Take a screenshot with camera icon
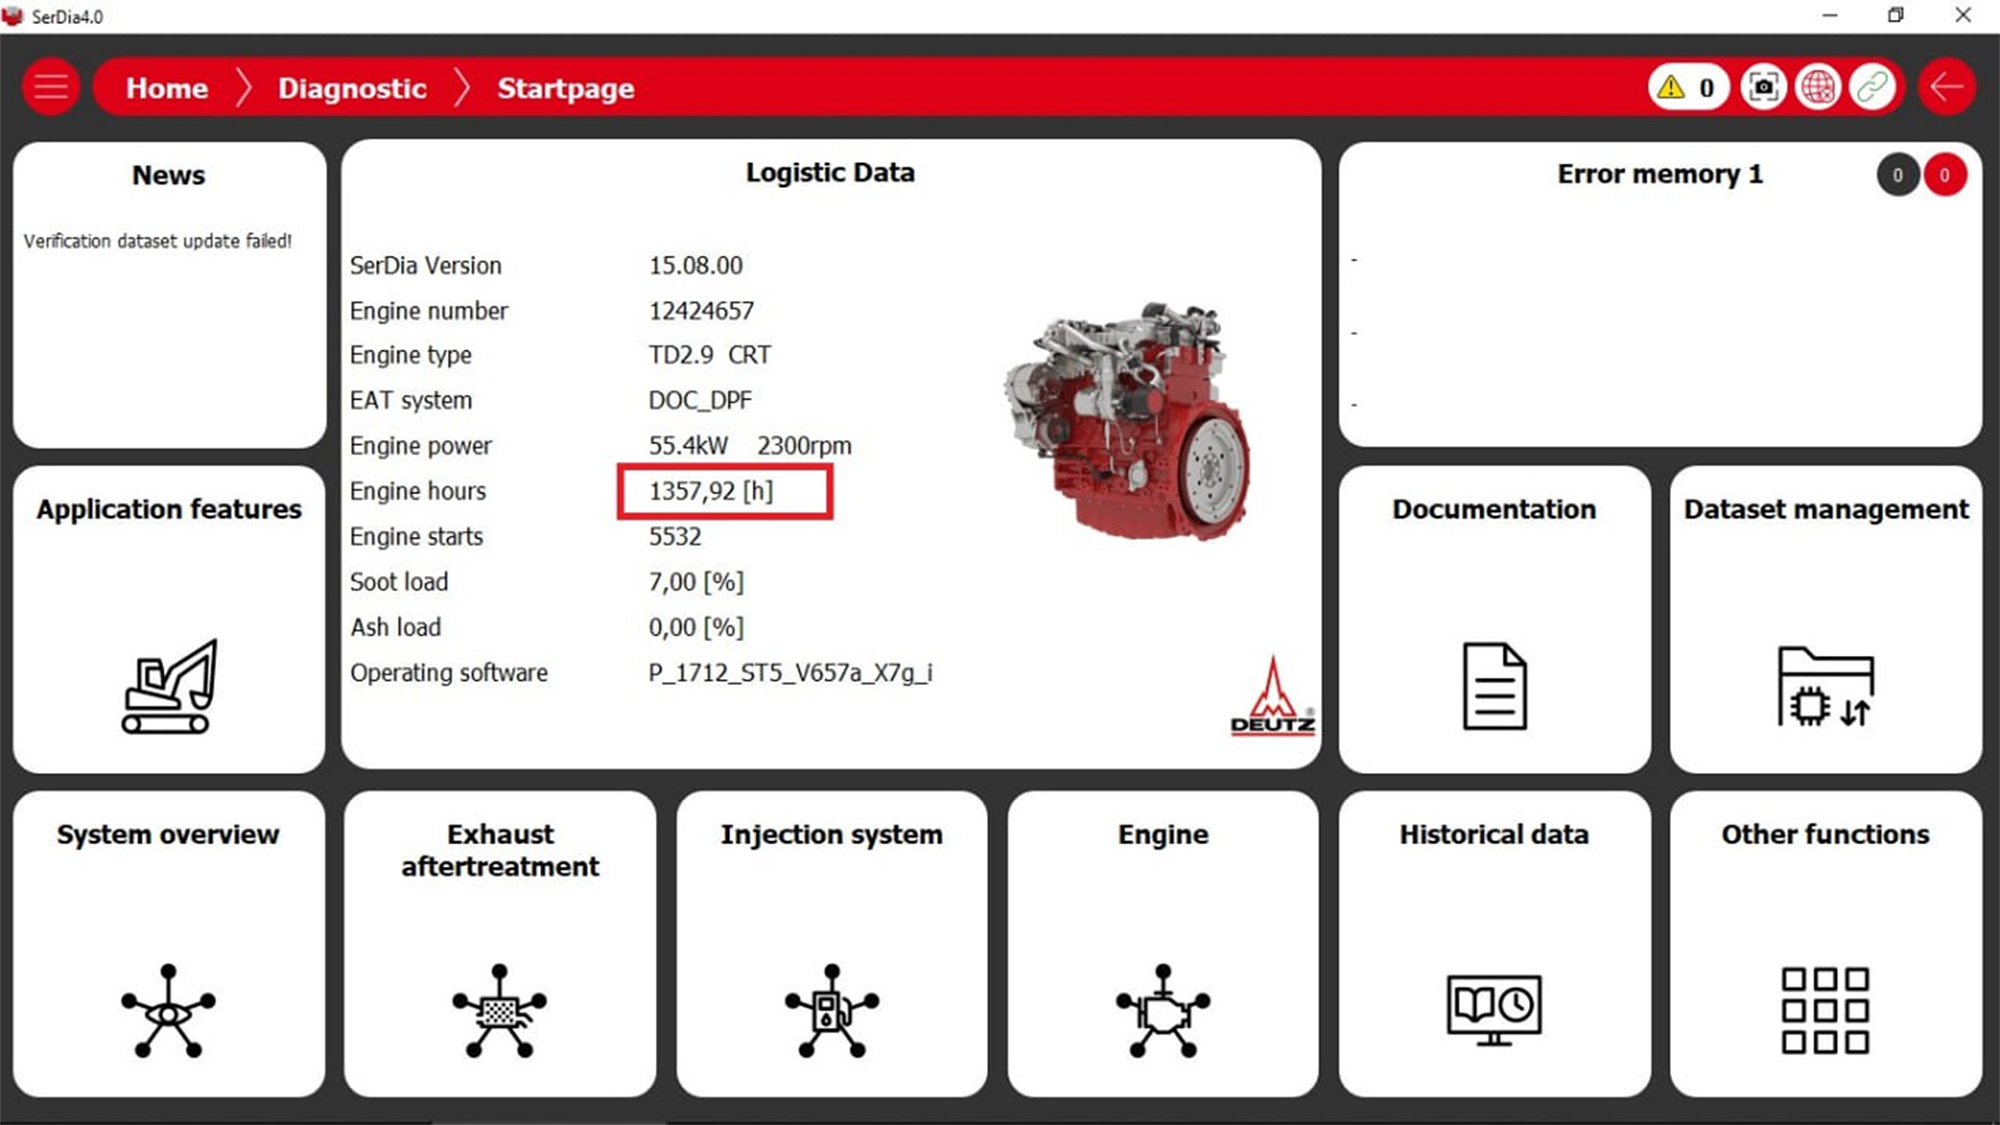2000x1125 pixels. coord(1764,88)
